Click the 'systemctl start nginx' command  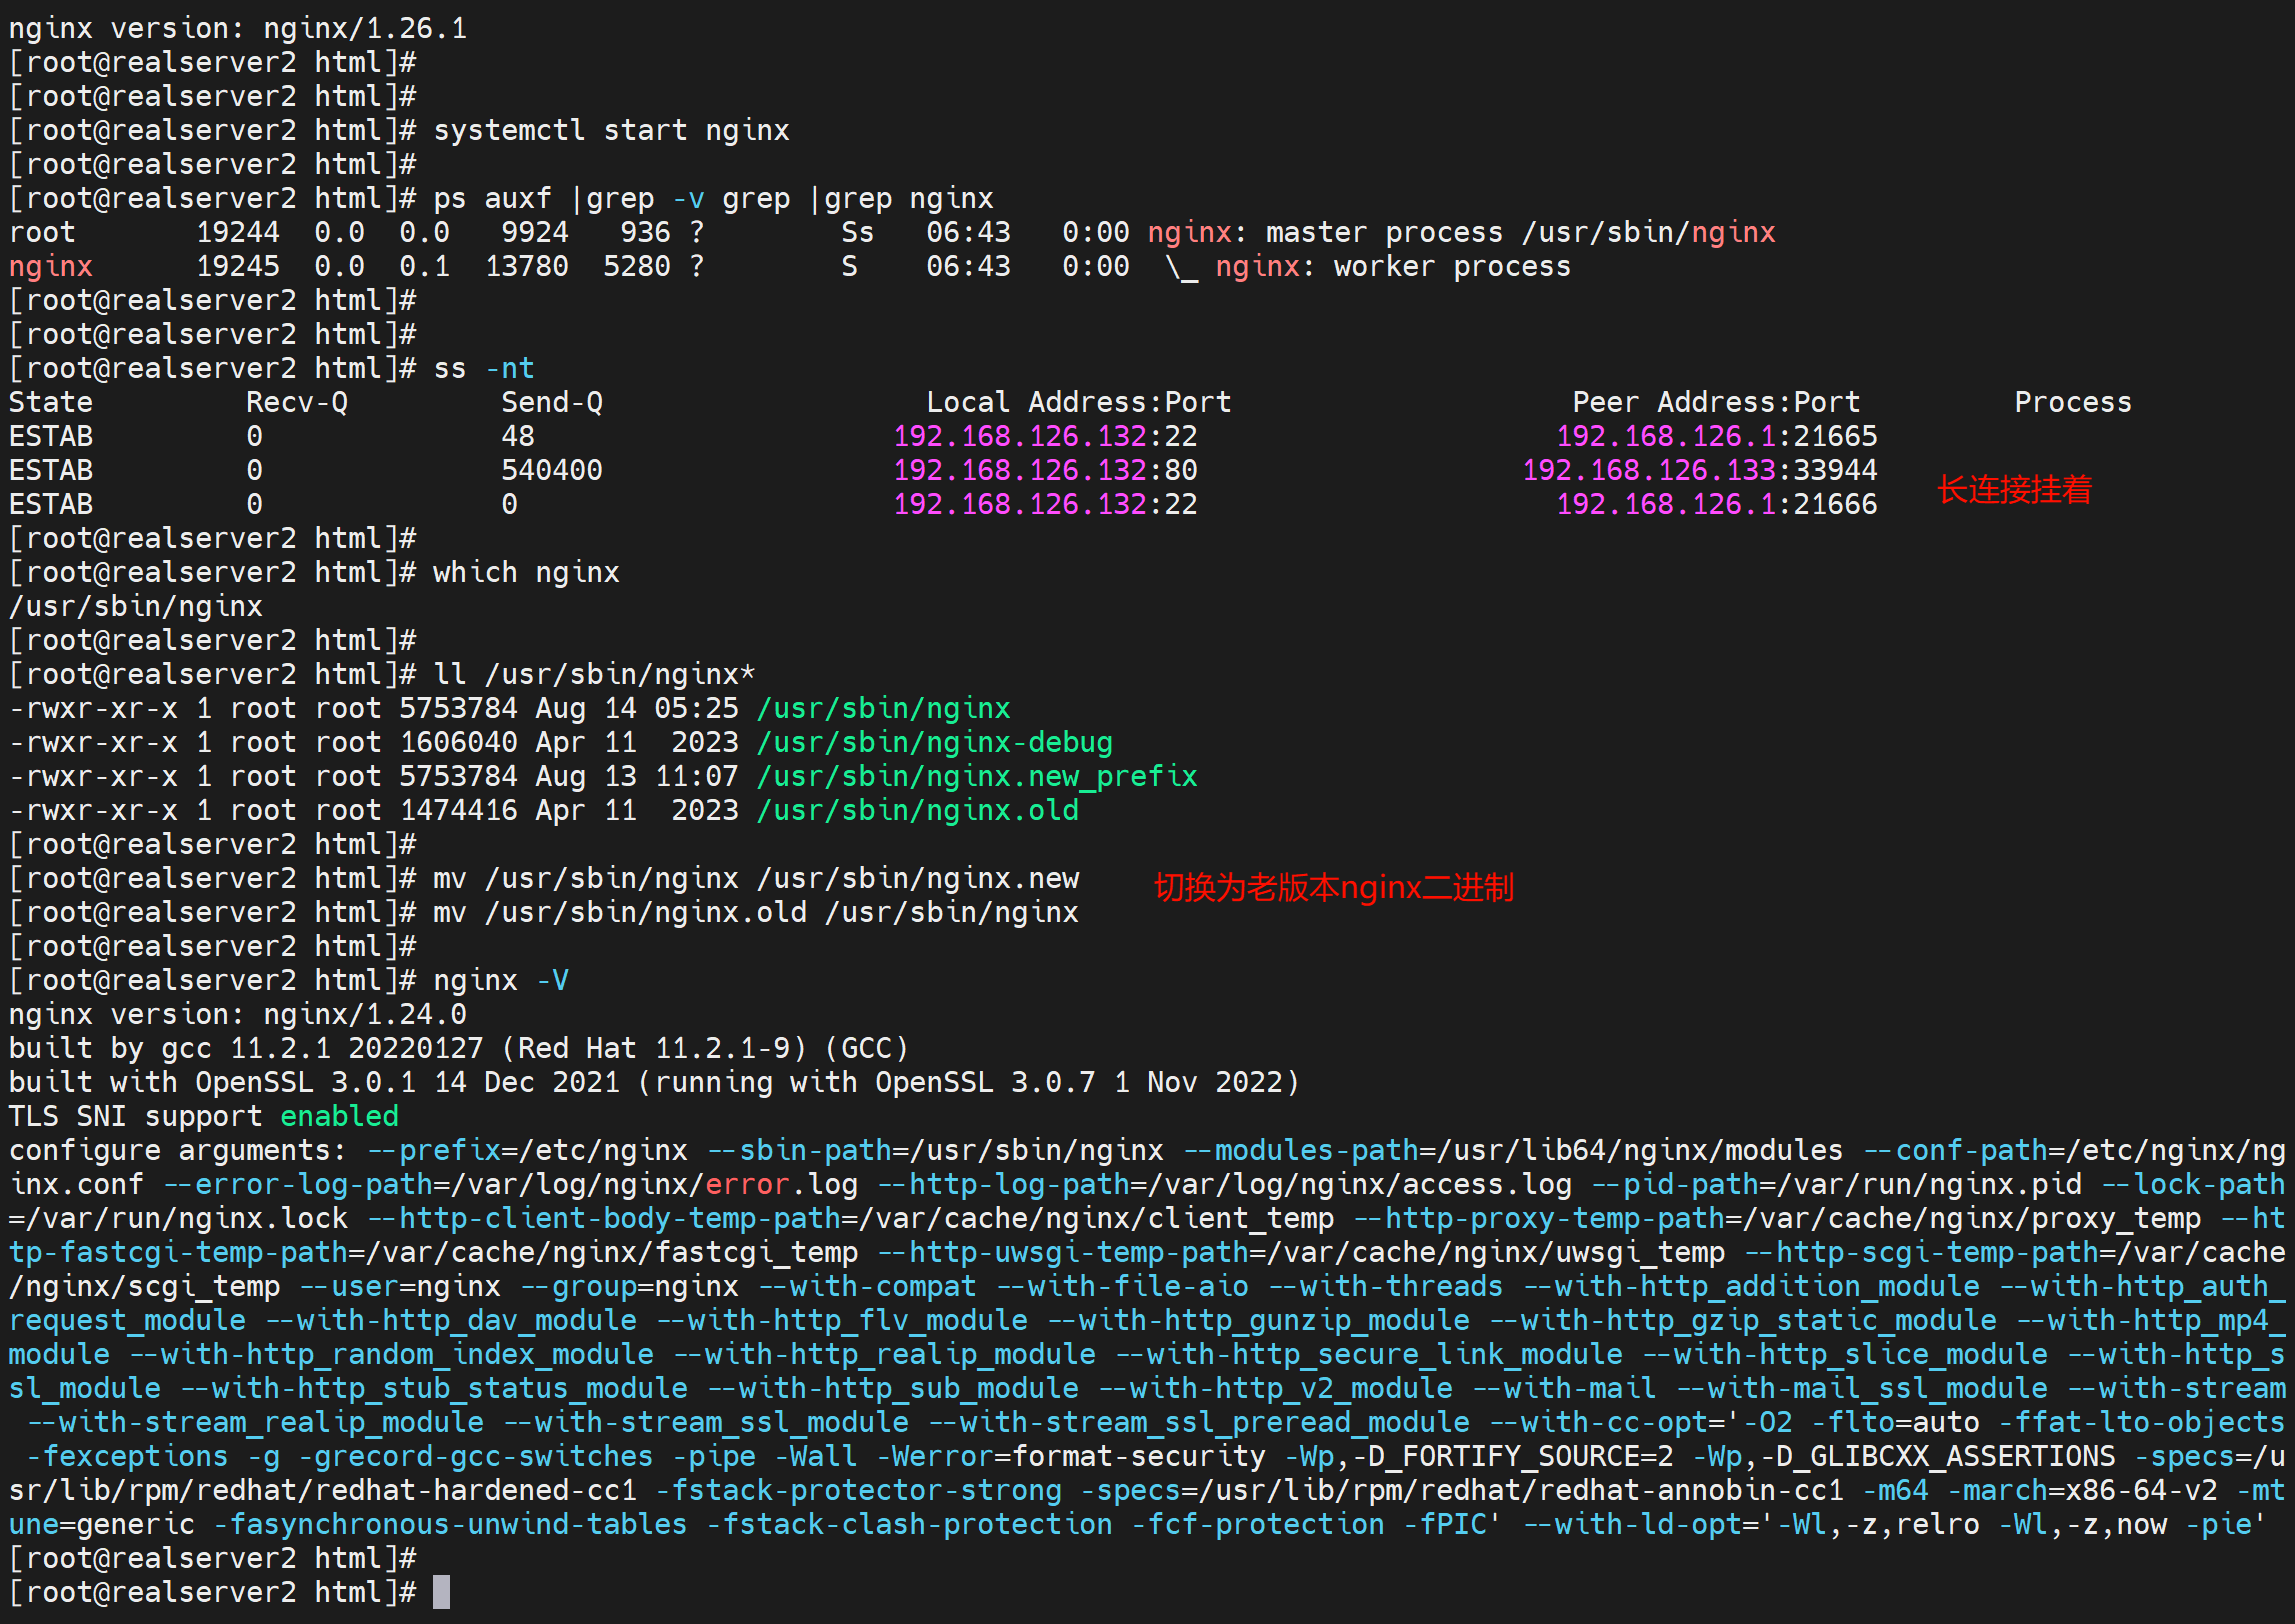(611, 130)
